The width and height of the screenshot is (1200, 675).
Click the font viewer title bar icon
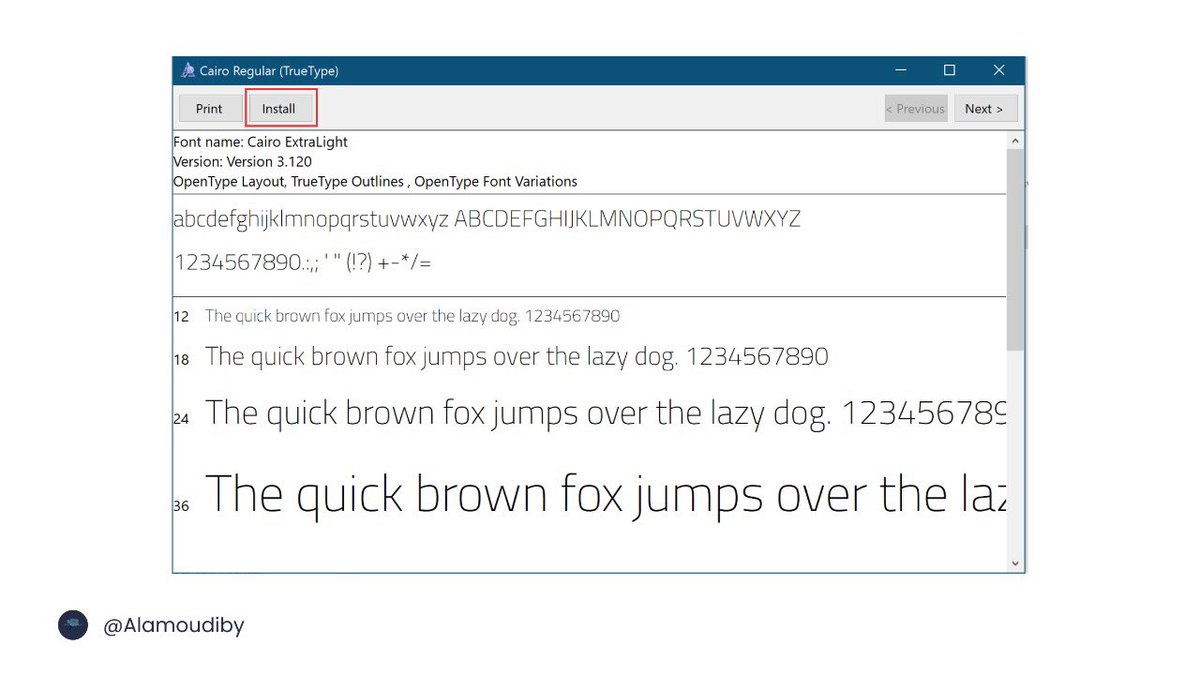pyautogui.click(x=187, y=71)
